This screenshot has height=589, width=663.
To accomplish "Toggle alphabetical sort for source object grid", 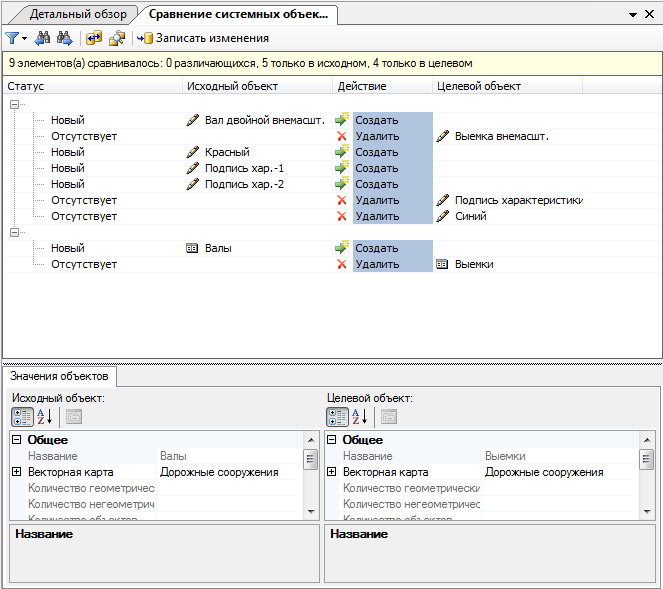I will [44, 417].
